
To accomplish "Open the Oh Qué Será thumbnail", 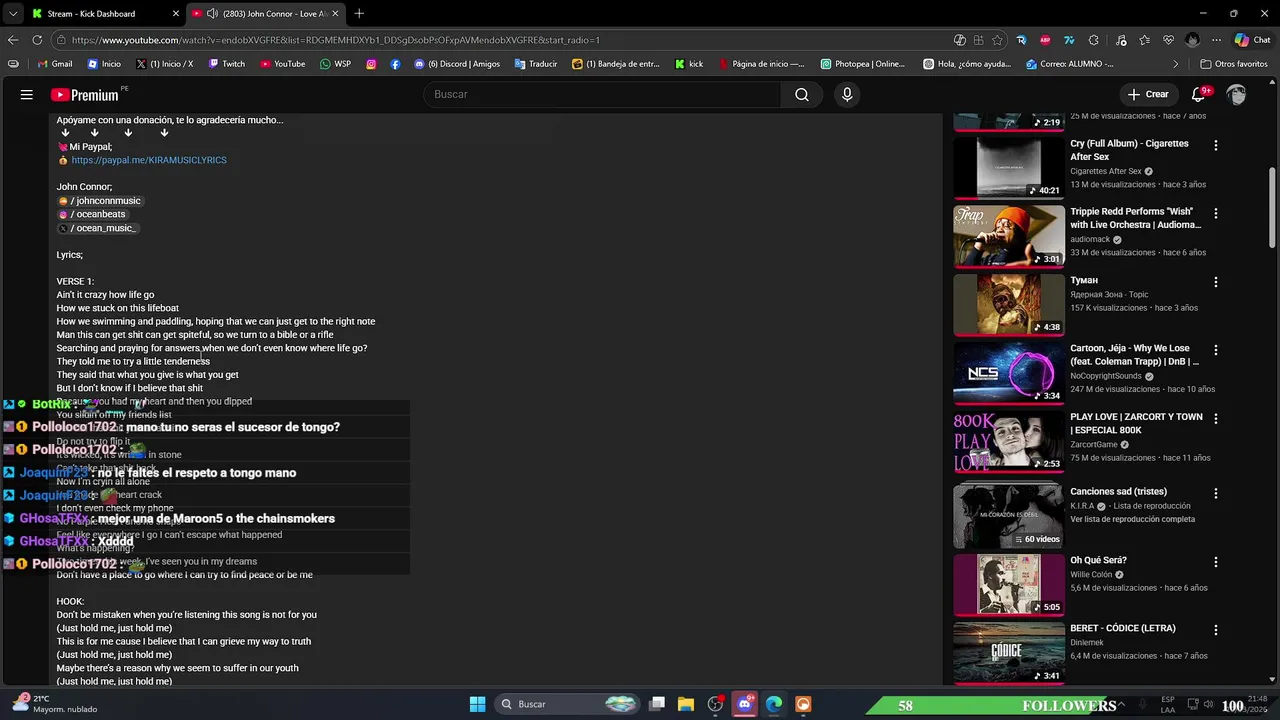I will [x=1009, y=584].
